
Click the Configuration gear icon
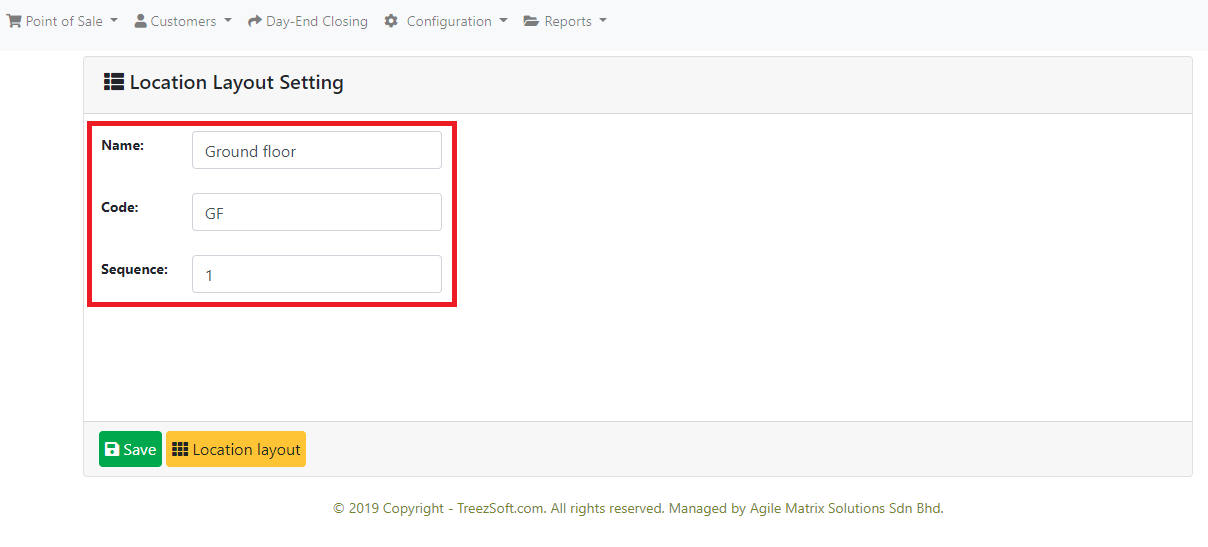[x=391, y=21]
